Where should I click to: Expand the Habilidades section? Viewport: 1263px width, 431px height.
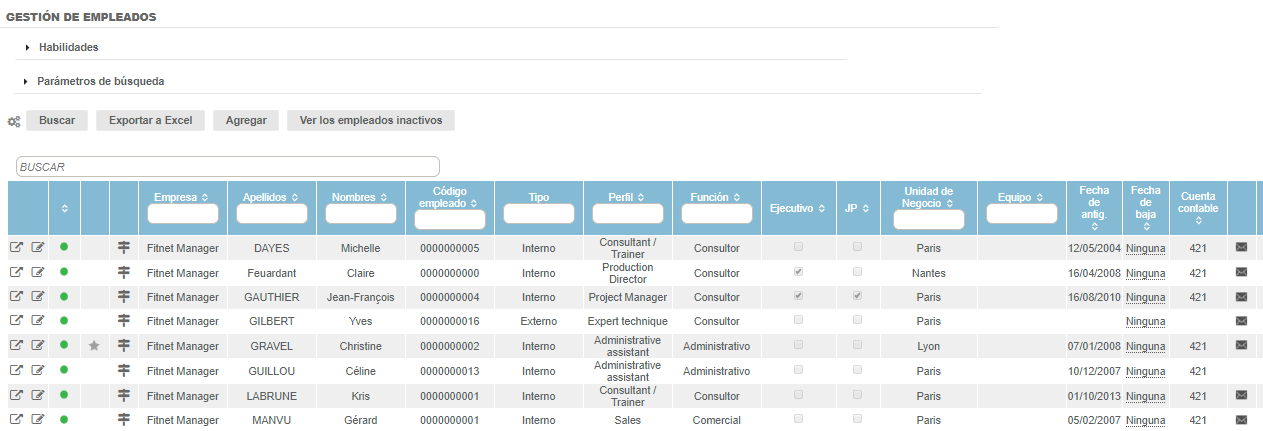(x=68, y=47)
